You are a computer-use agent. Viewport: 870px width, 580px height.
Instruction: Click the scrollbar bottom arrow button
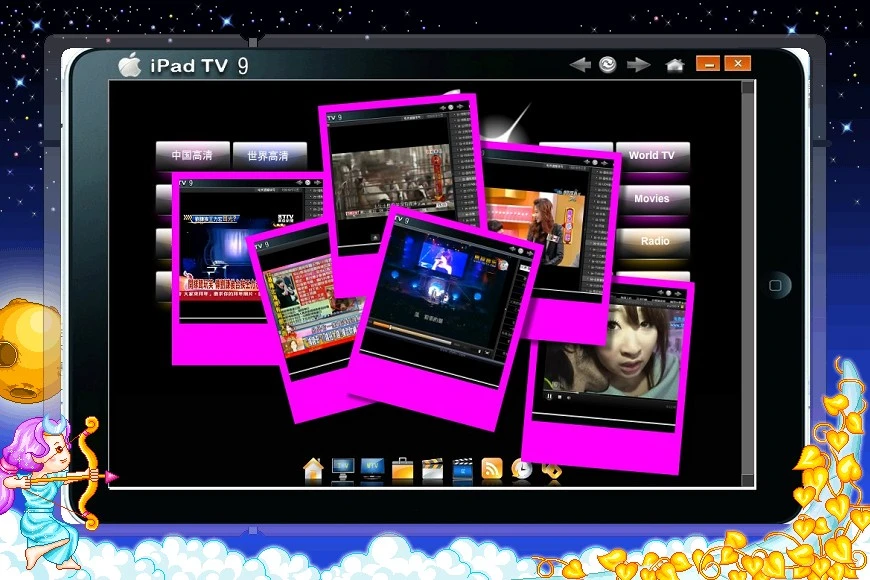[748, 481]
